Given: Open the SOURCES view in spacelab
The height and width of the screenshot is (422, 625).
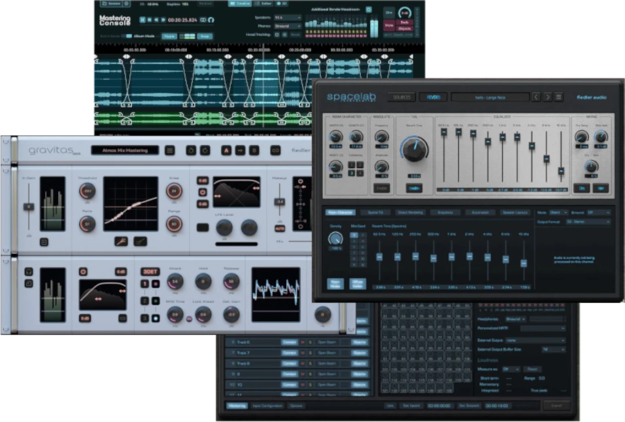Looking at the screenshot, I should [401, 97].
